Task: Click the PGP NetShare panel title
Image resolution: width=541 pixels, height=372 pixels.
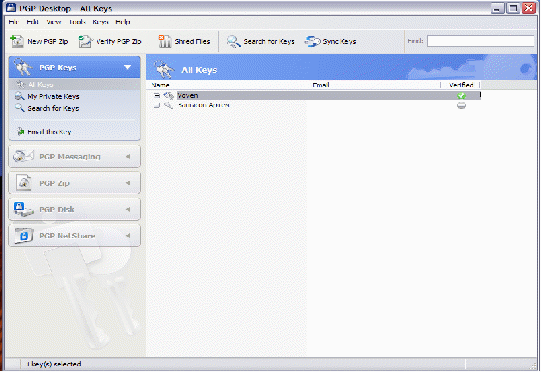Action: pyautogui.click(x=67, y=236)
